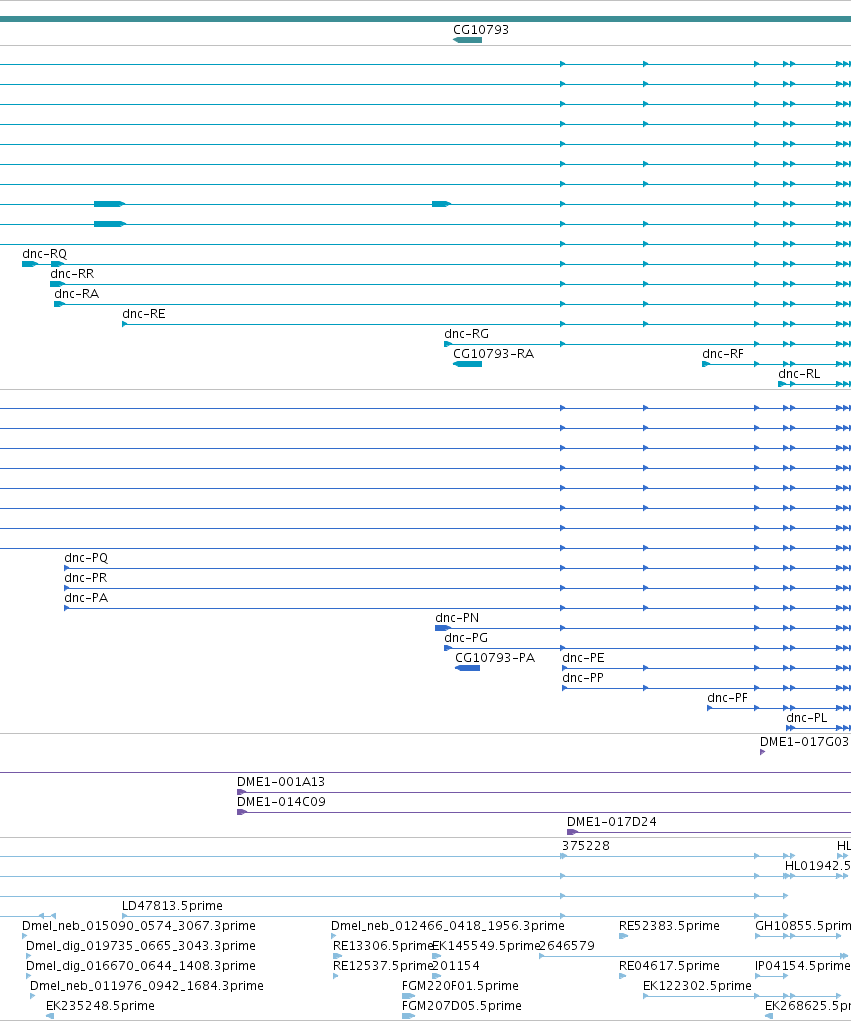Select the LD47813.5prime EST label
The width and height of the screenshot is (851, 1021).
(173, 906)
